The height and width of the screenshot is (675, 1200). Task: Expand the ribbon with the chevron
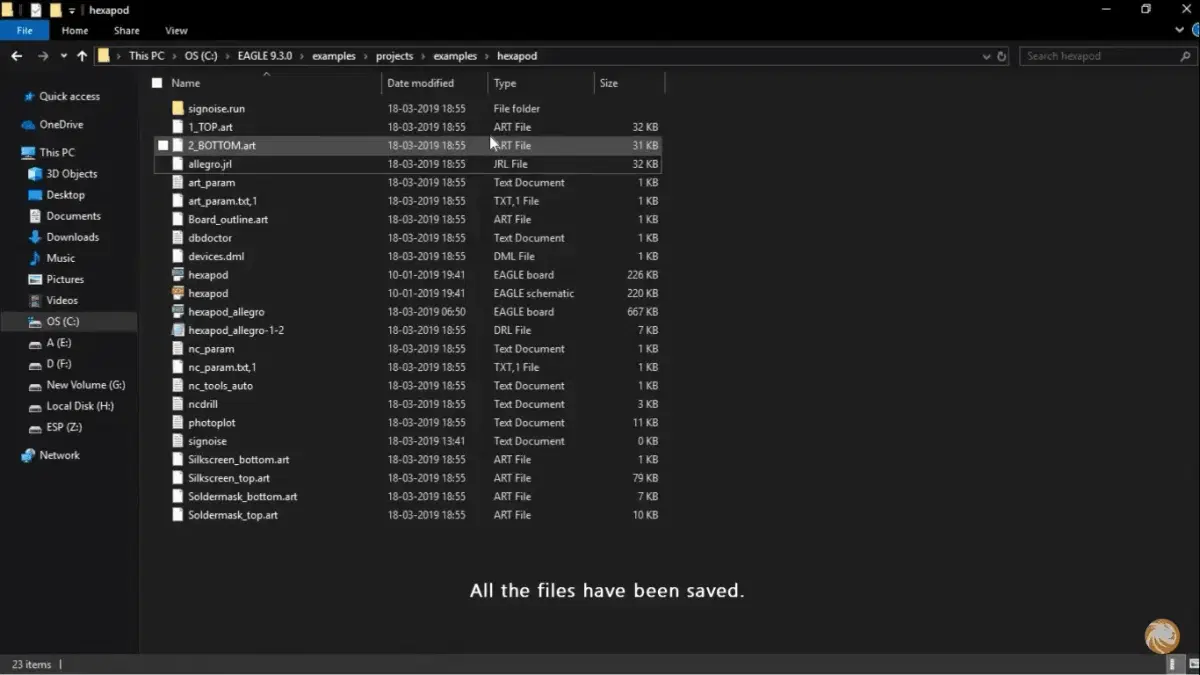1180,31
